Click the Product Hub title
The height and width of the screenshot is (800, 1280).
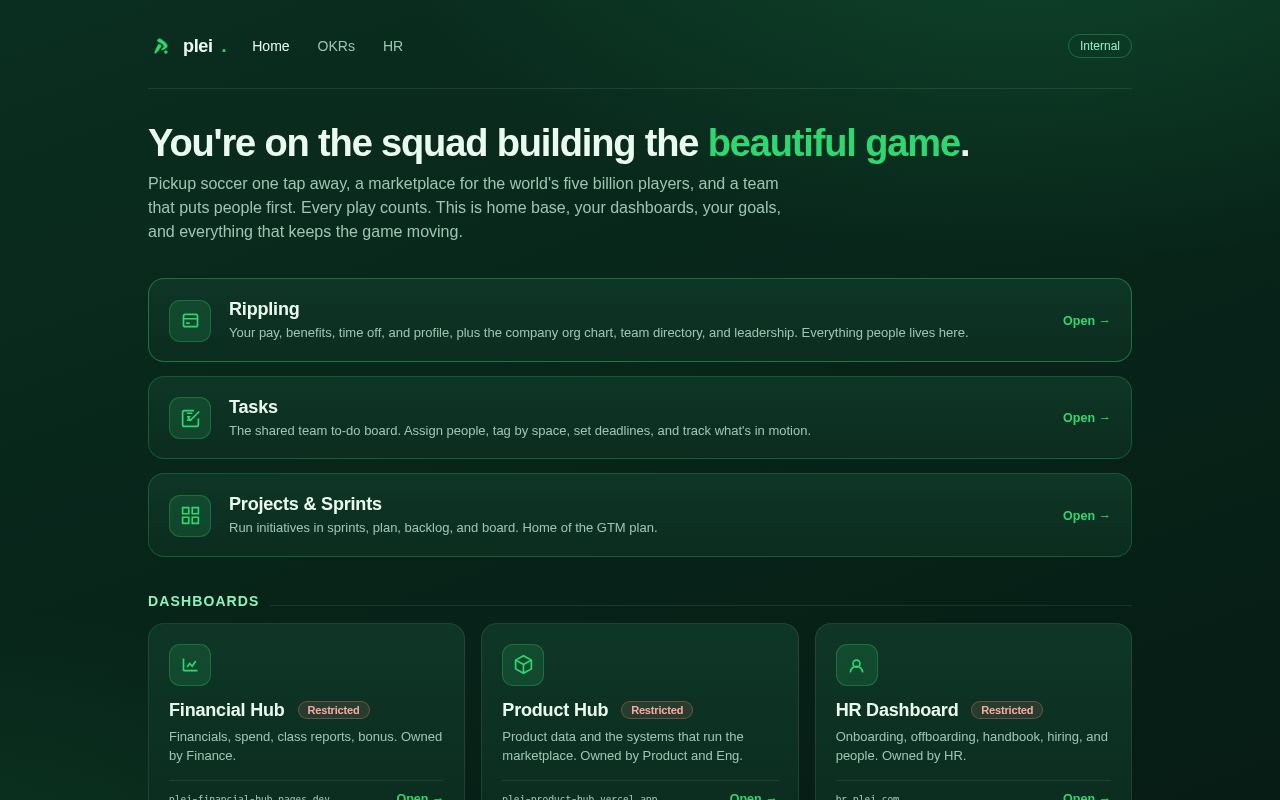click(555, 710)
